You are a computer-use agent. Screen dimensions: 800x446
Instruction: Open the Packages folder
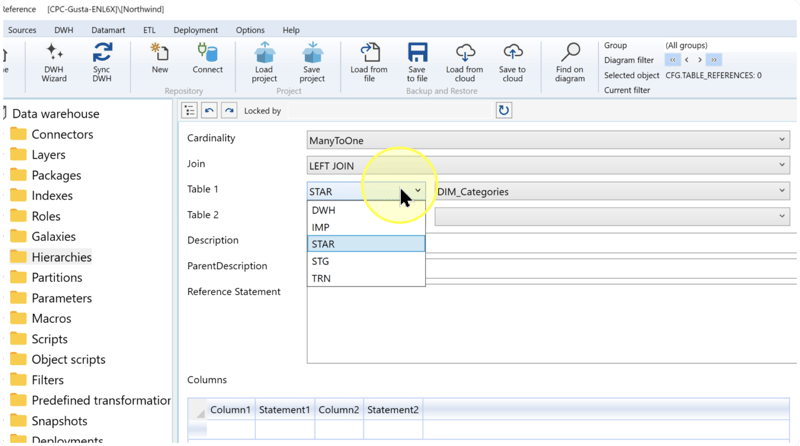(56, 175)
